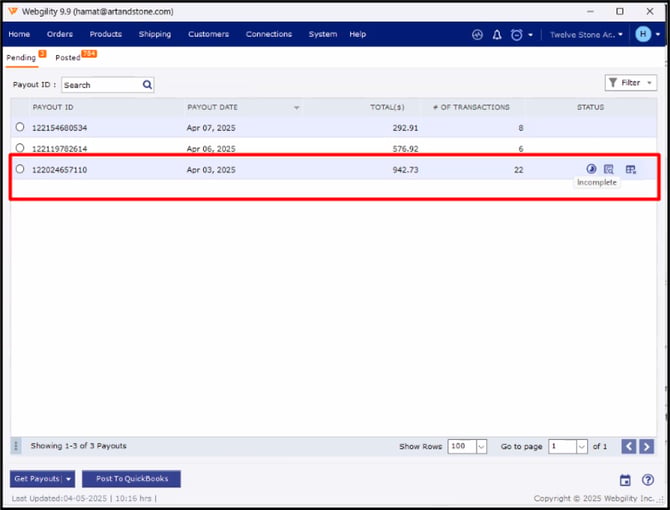
Task: Click the Apr 03, 2025 date cell
Action: click(211, 170)
